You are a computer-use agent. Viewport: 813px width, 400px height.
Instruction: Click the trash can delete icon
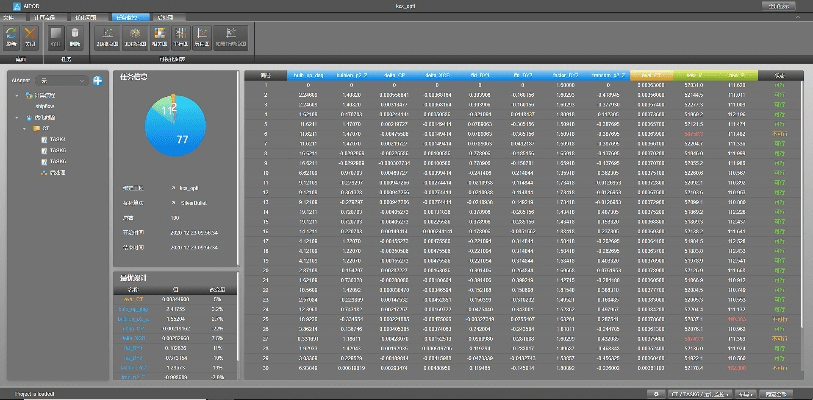(x=74, y=36)
